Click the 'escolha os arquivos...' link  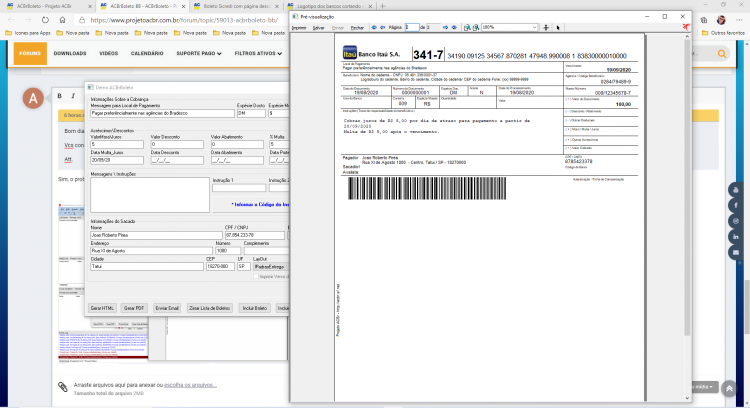[190, 385]
